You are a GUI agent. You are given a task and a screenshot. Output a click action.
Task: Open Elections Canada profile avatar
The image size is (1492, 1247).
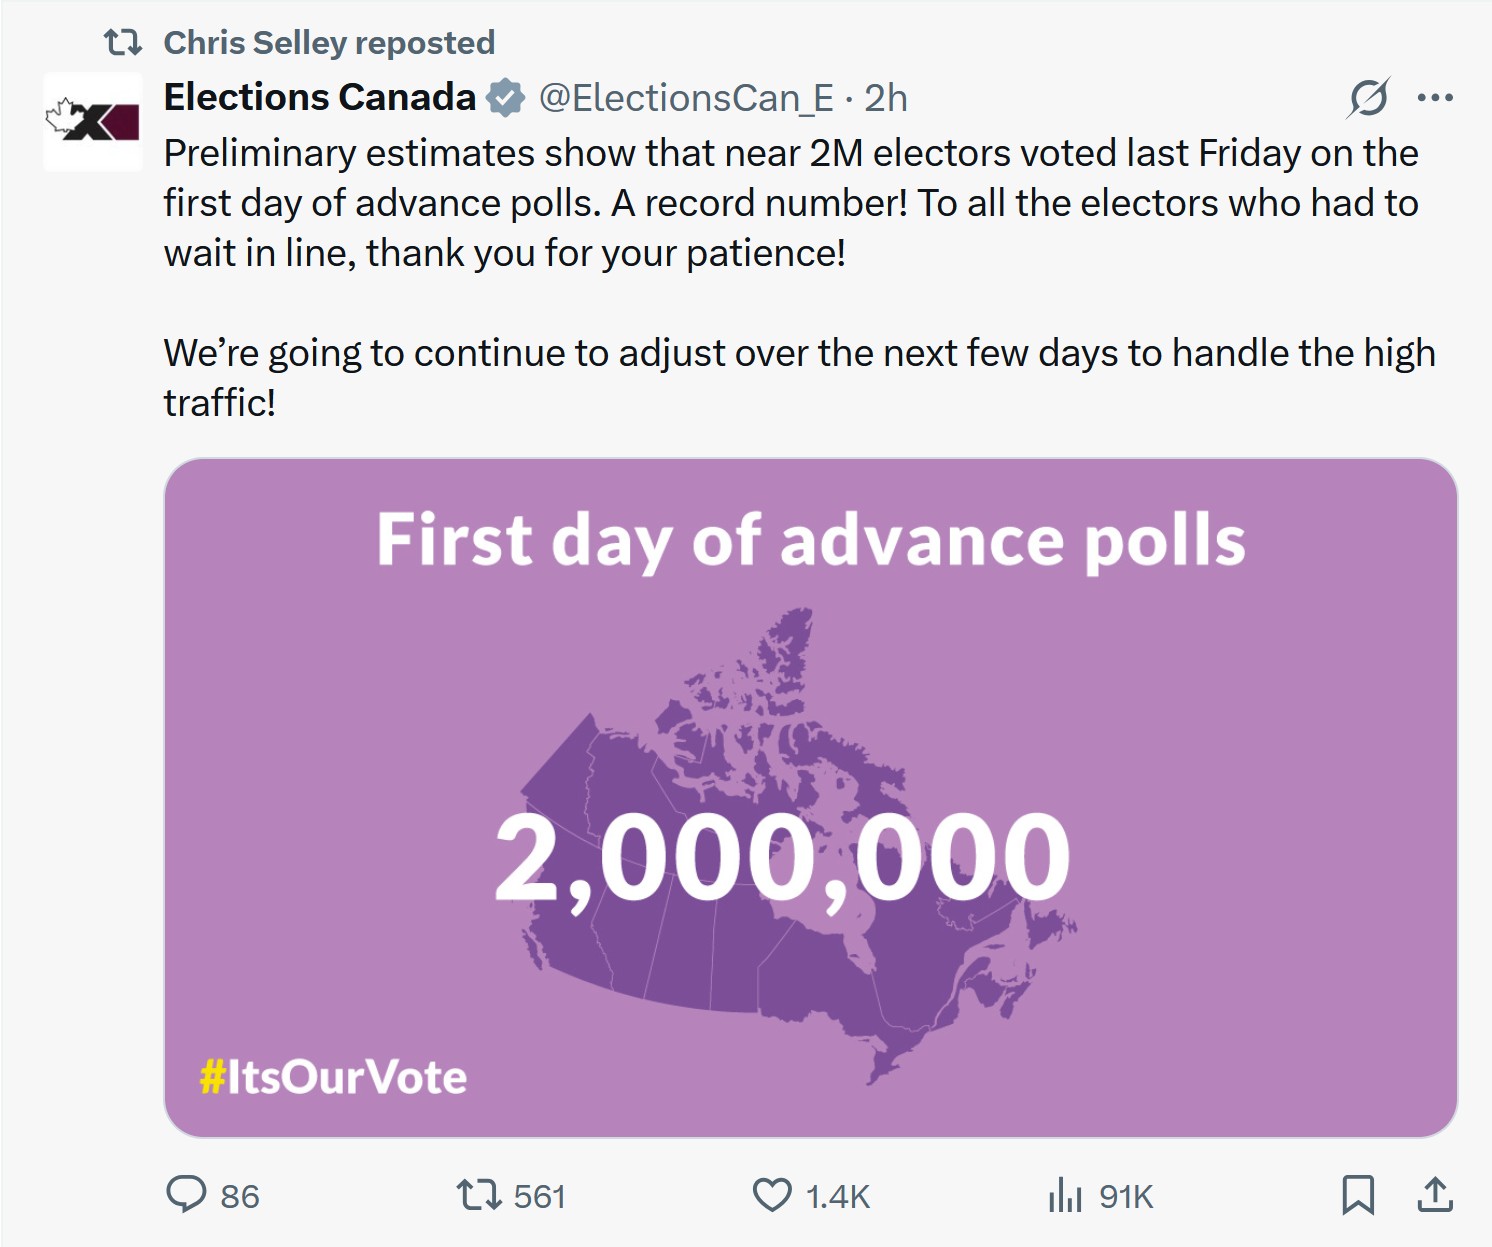[92, 121]
